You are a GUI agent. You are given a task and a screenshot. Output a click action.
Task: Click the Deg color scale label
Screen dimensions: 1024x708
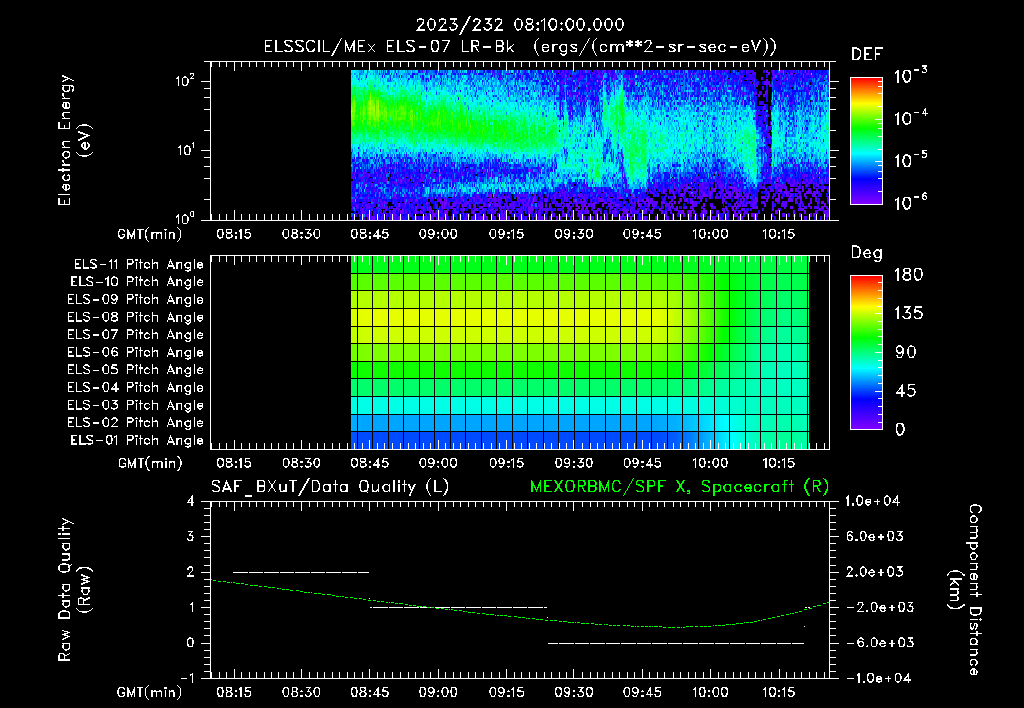click(867, 253)
